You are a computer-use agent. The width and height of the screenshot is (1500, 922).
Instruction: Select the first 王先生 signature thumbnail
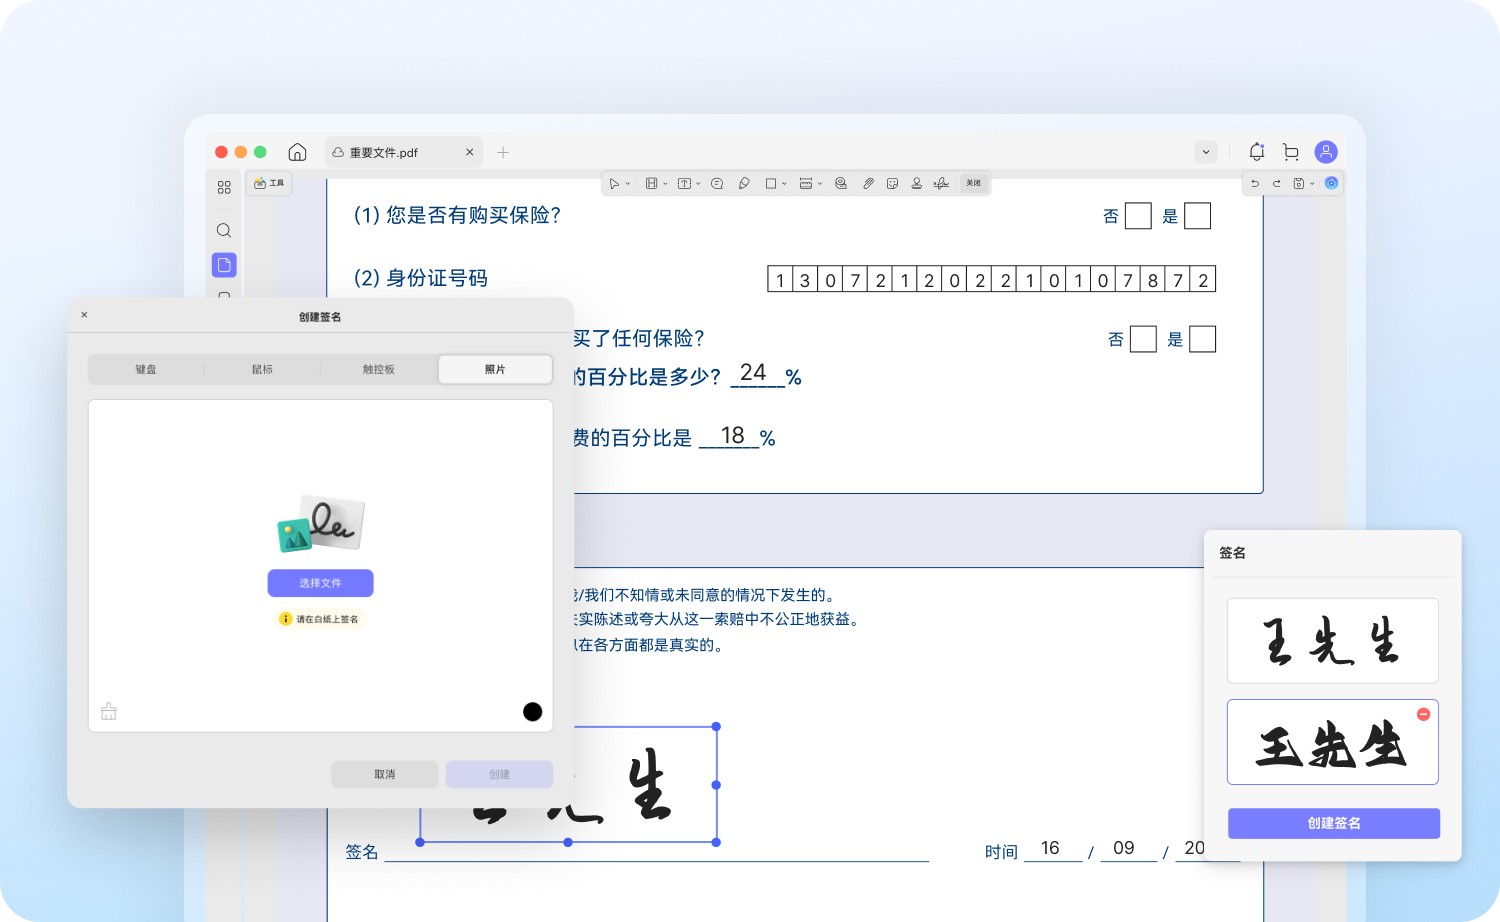click(1333, 641)
